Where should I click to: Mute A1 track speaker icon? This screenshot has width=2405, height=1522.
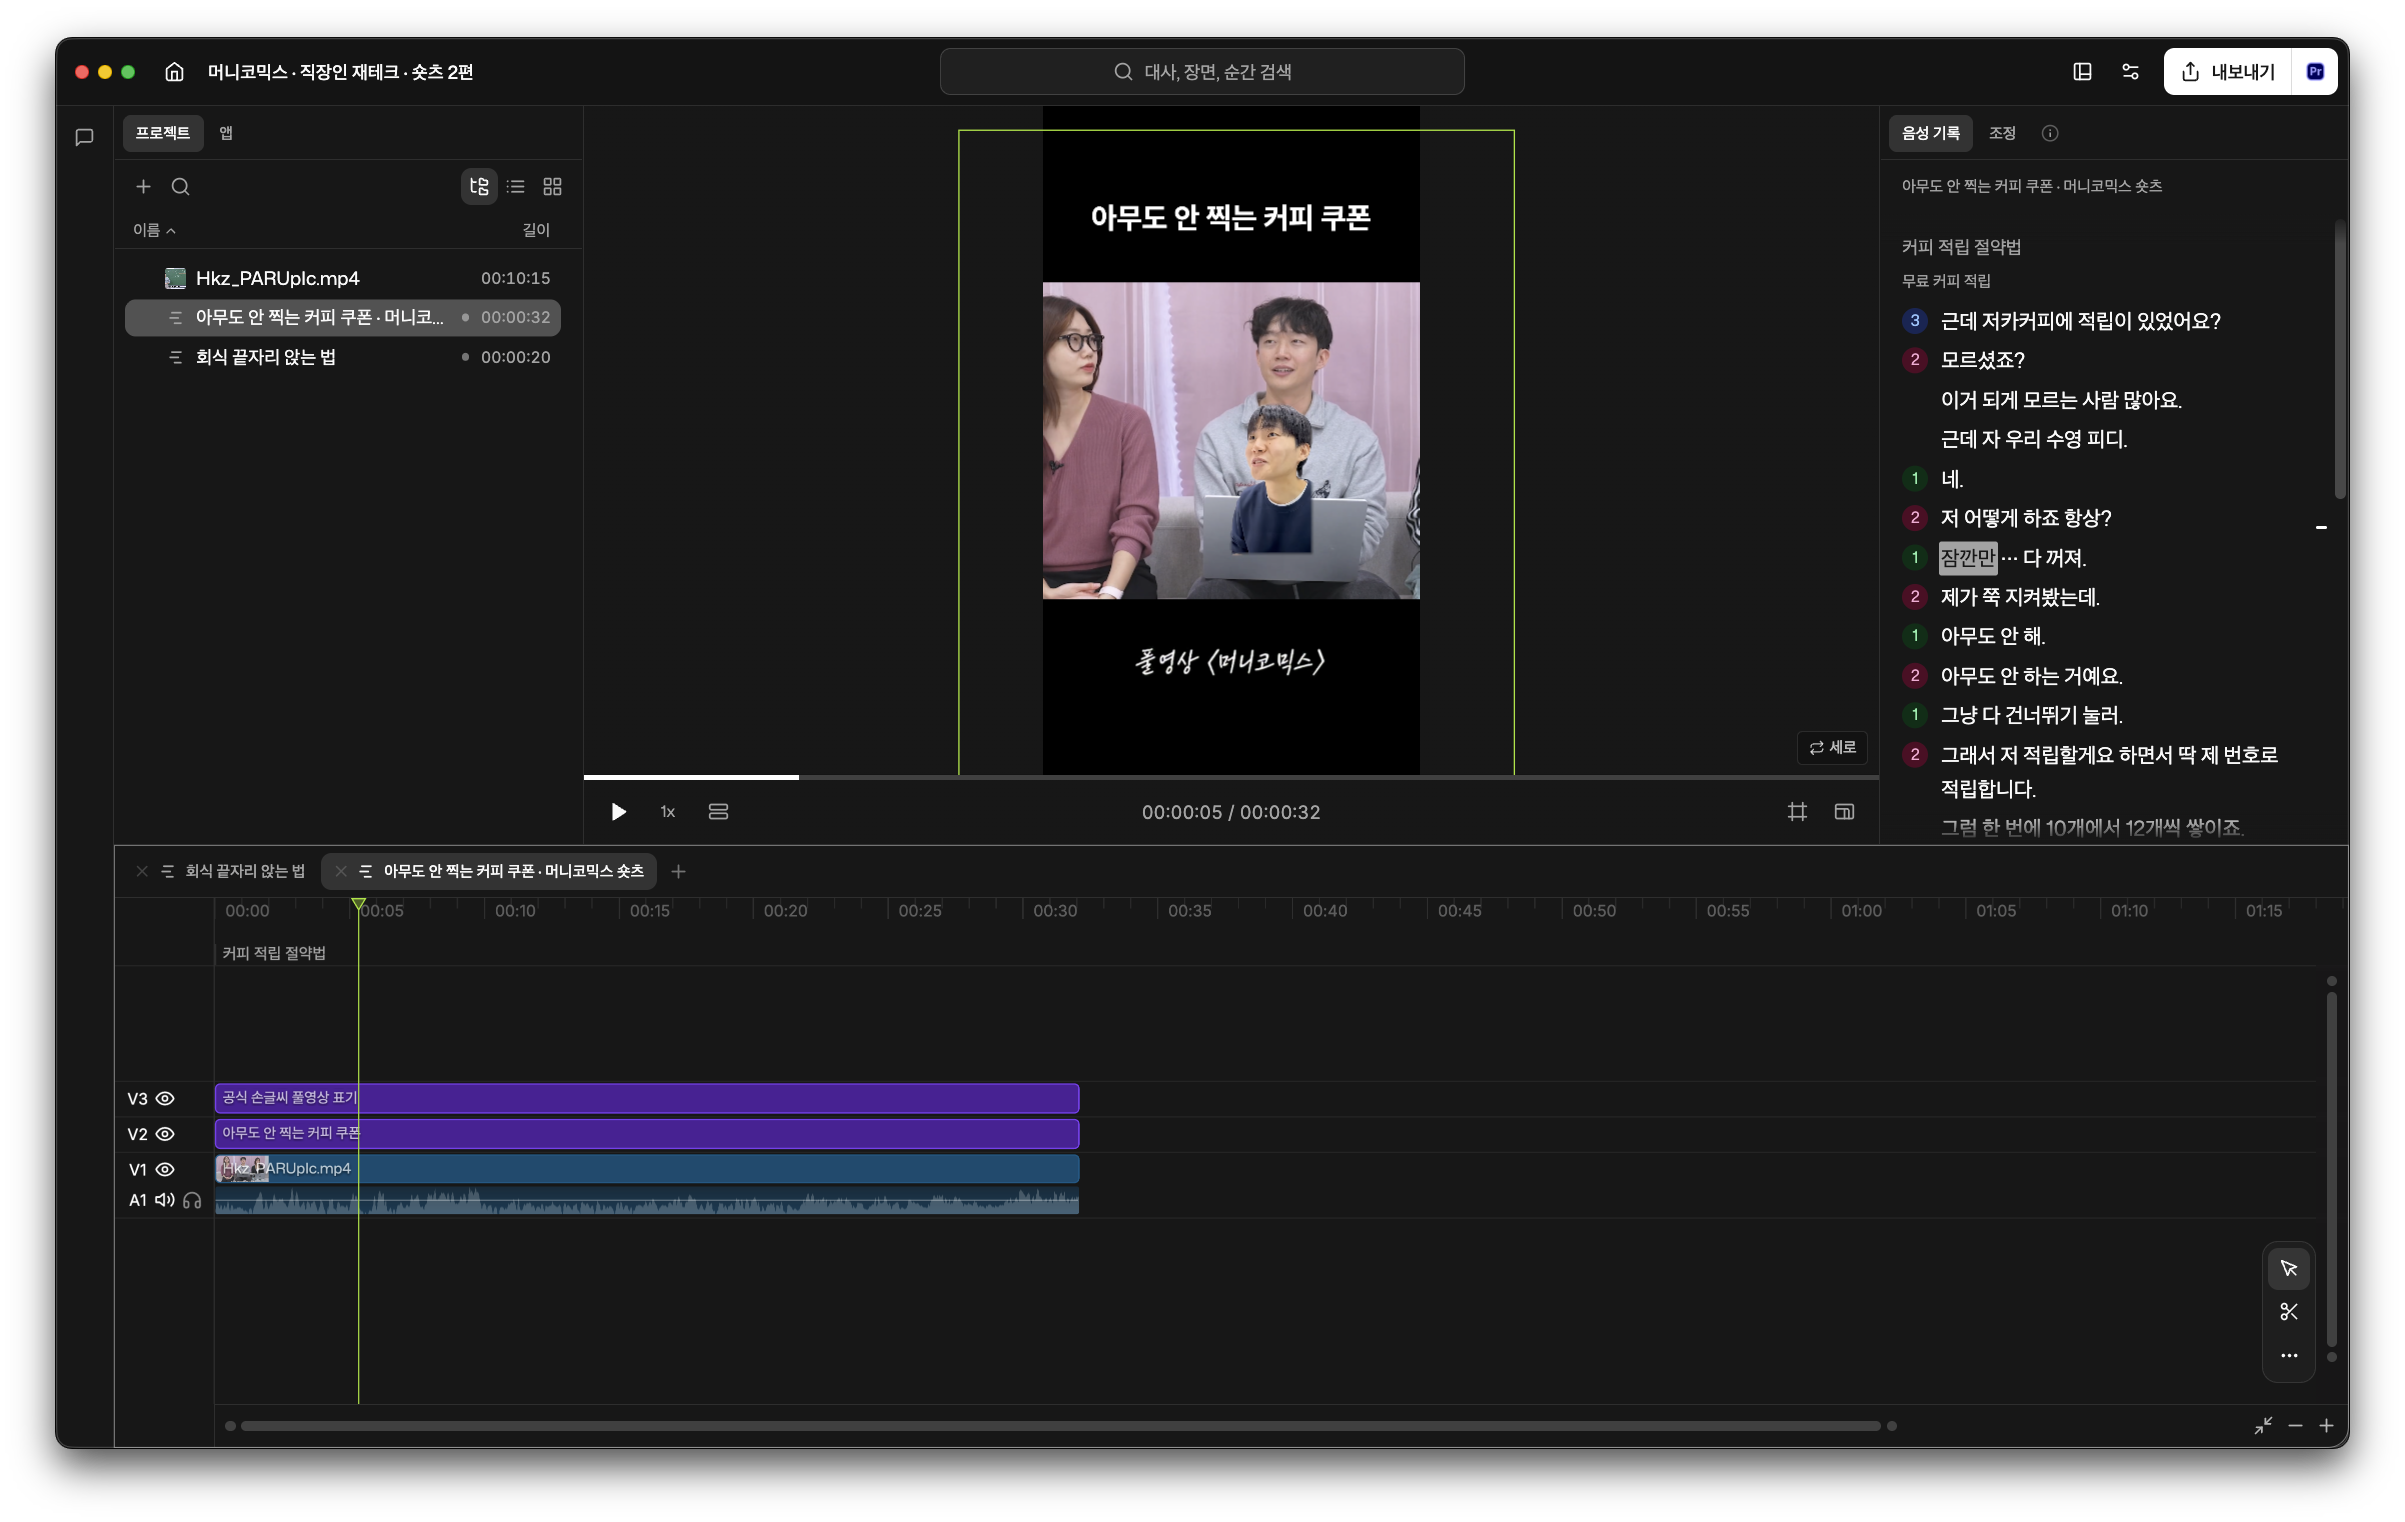click(x=164, y=1200)
